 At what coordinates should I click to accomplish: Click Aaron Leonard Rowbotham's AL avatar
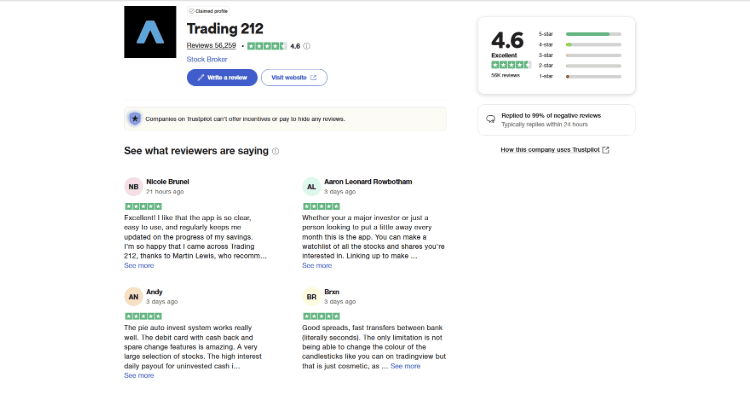pyautogui.click(x=311, y=186)
